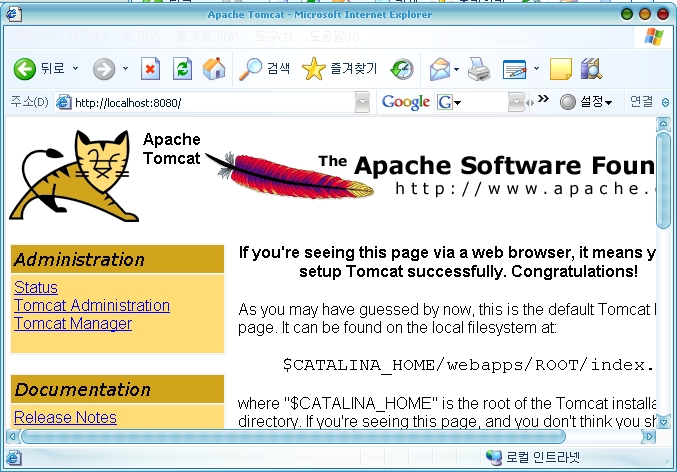
Task: Click the page icon in address bar
Action: point(64,102)
